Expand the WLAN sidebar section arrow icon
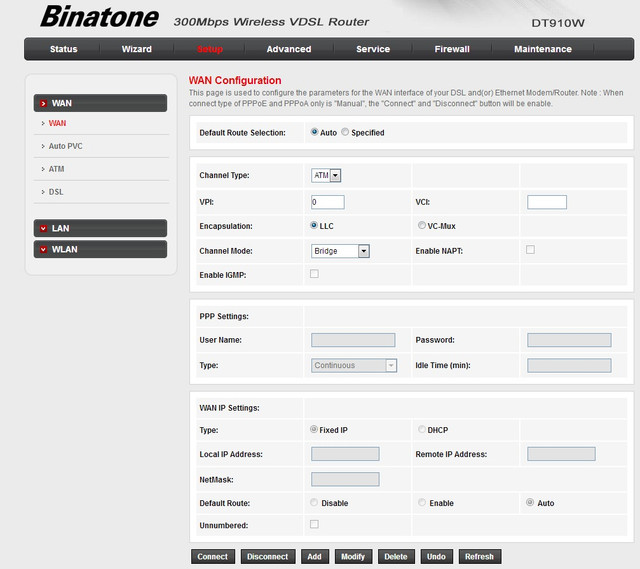This screenshot has height=569, width=640. click(x=43, y=249)
